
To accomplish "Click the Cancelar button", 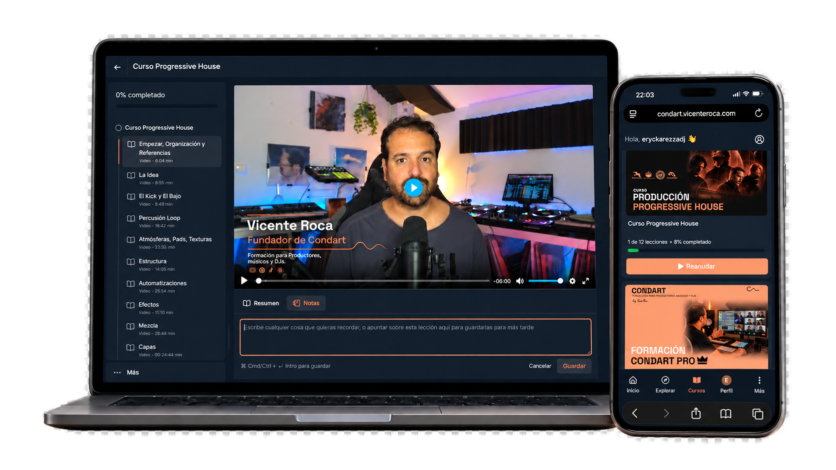I will [540, 366].
